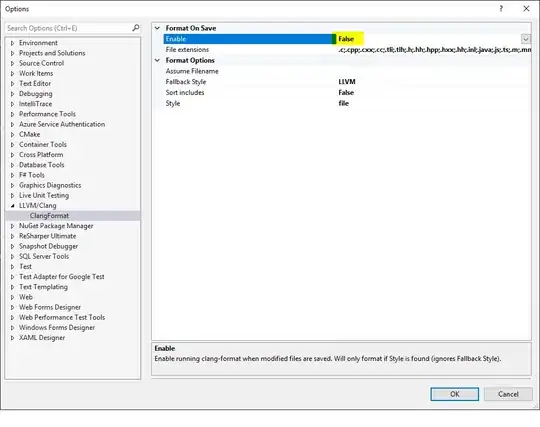Click the search magnifier icon

pos(136,28)
